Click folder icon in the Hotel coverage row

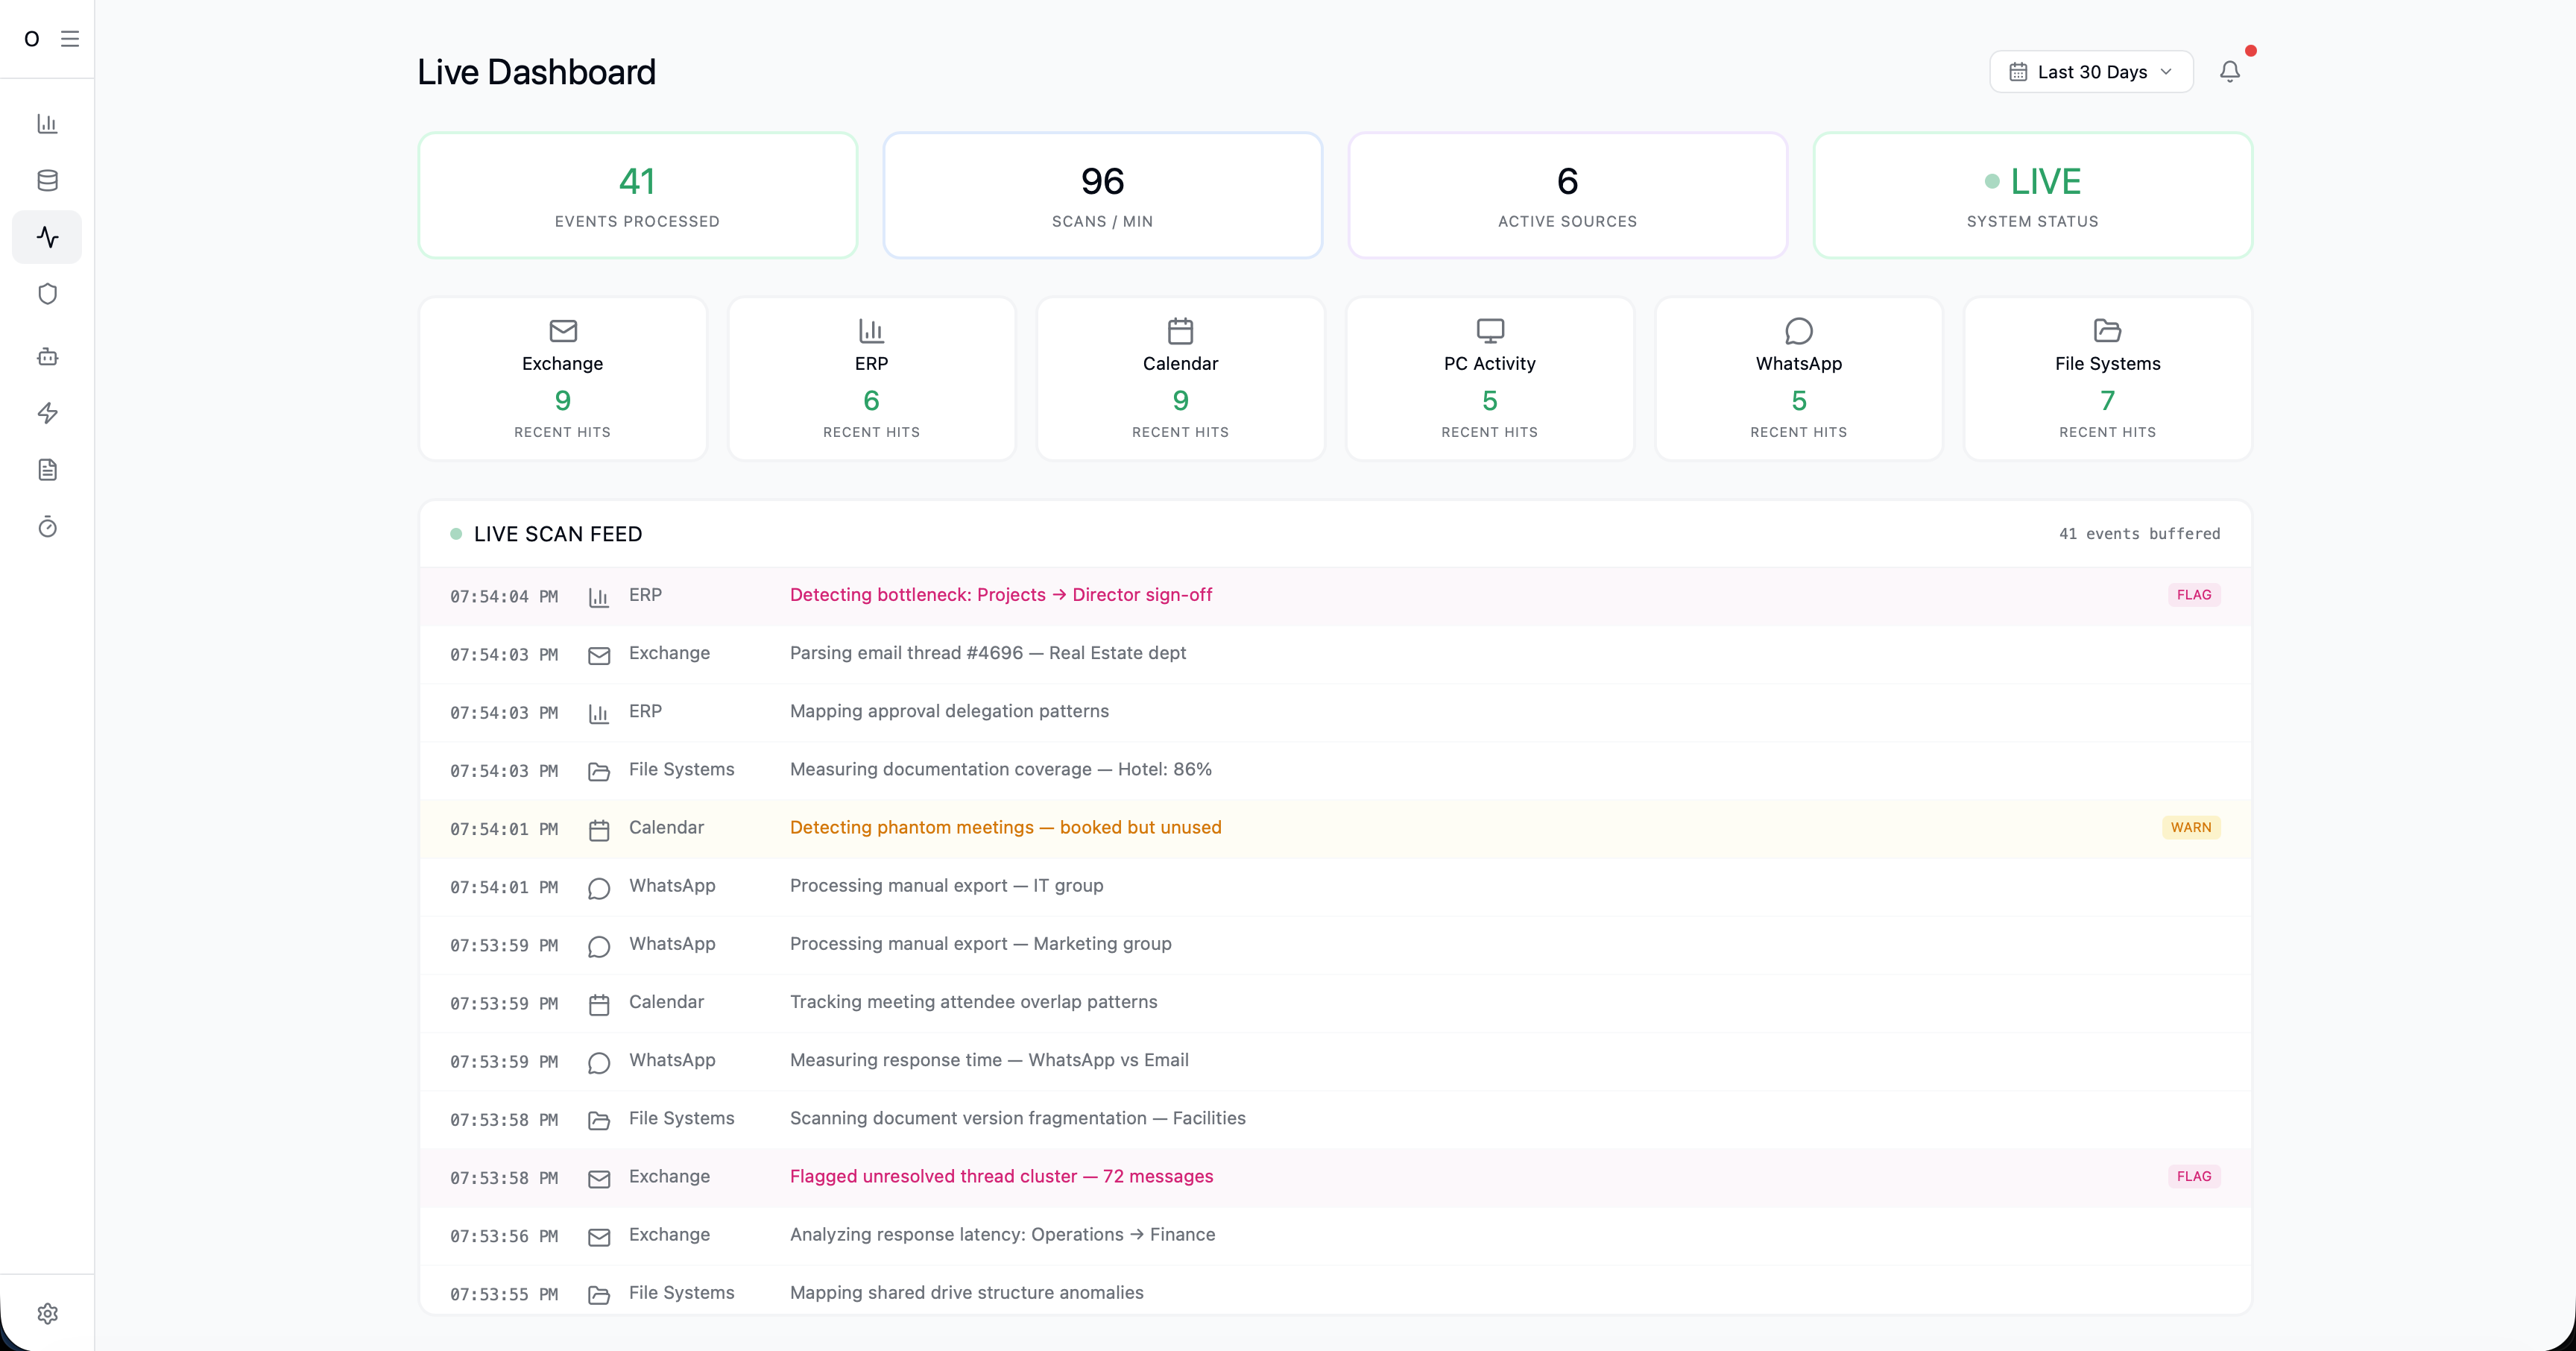(x=598, y=771)
